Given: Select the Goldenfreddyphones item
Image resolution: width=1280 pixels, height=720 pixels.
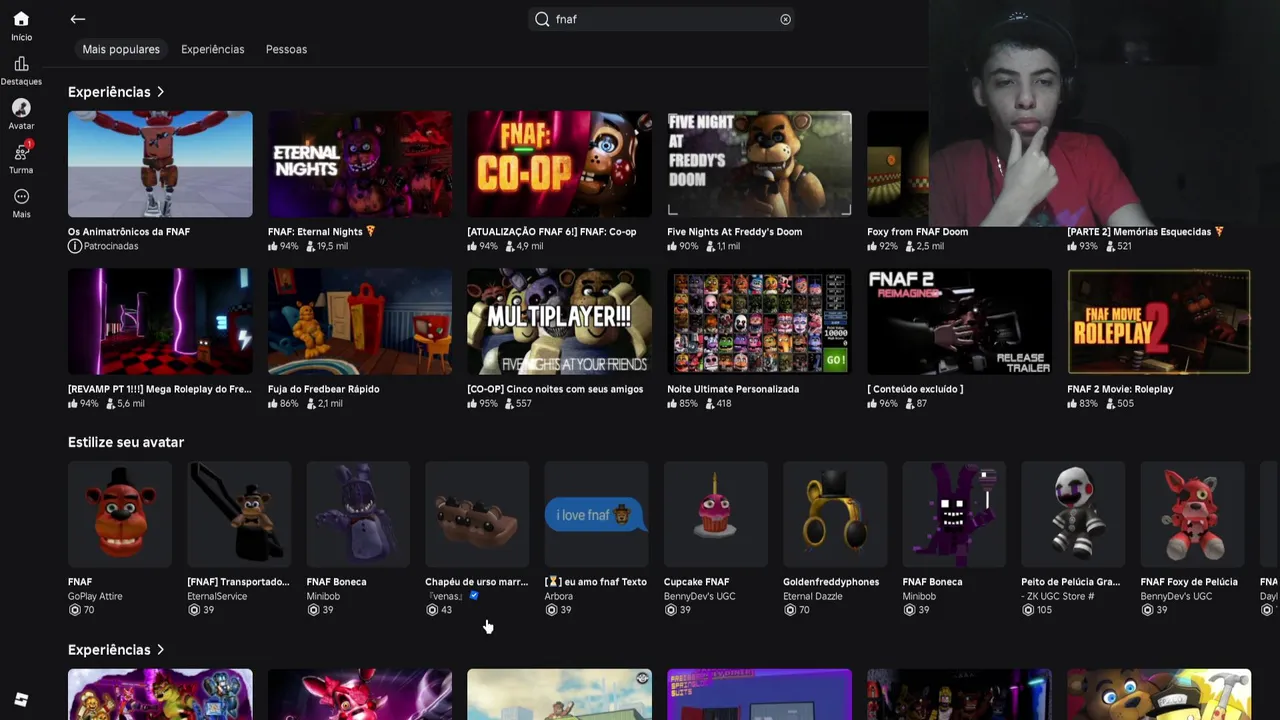Looking at the screenshot, I should [835, 514].
